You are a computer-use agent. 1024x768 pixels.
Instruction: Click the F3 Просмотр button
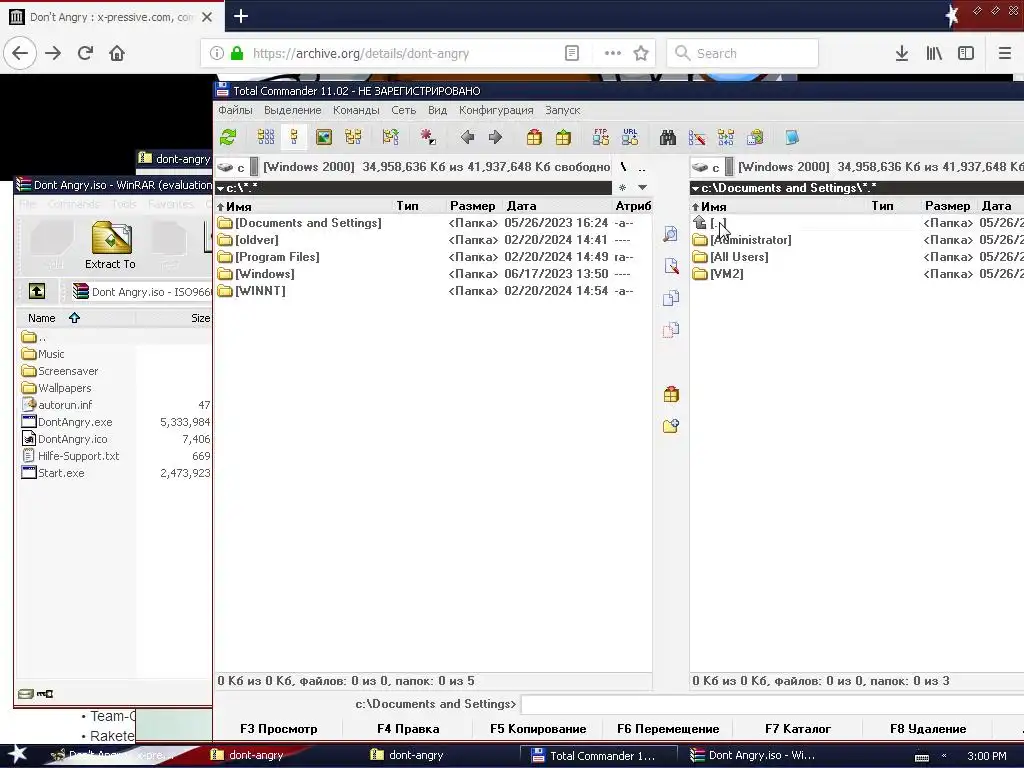pyautogui.click(x=278, y=729)
